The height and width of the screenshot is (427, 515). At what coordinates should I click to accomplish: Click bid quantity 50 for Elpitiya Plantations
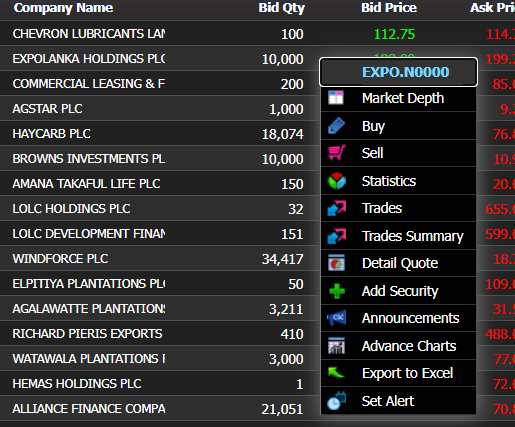[x=296, y=284]
